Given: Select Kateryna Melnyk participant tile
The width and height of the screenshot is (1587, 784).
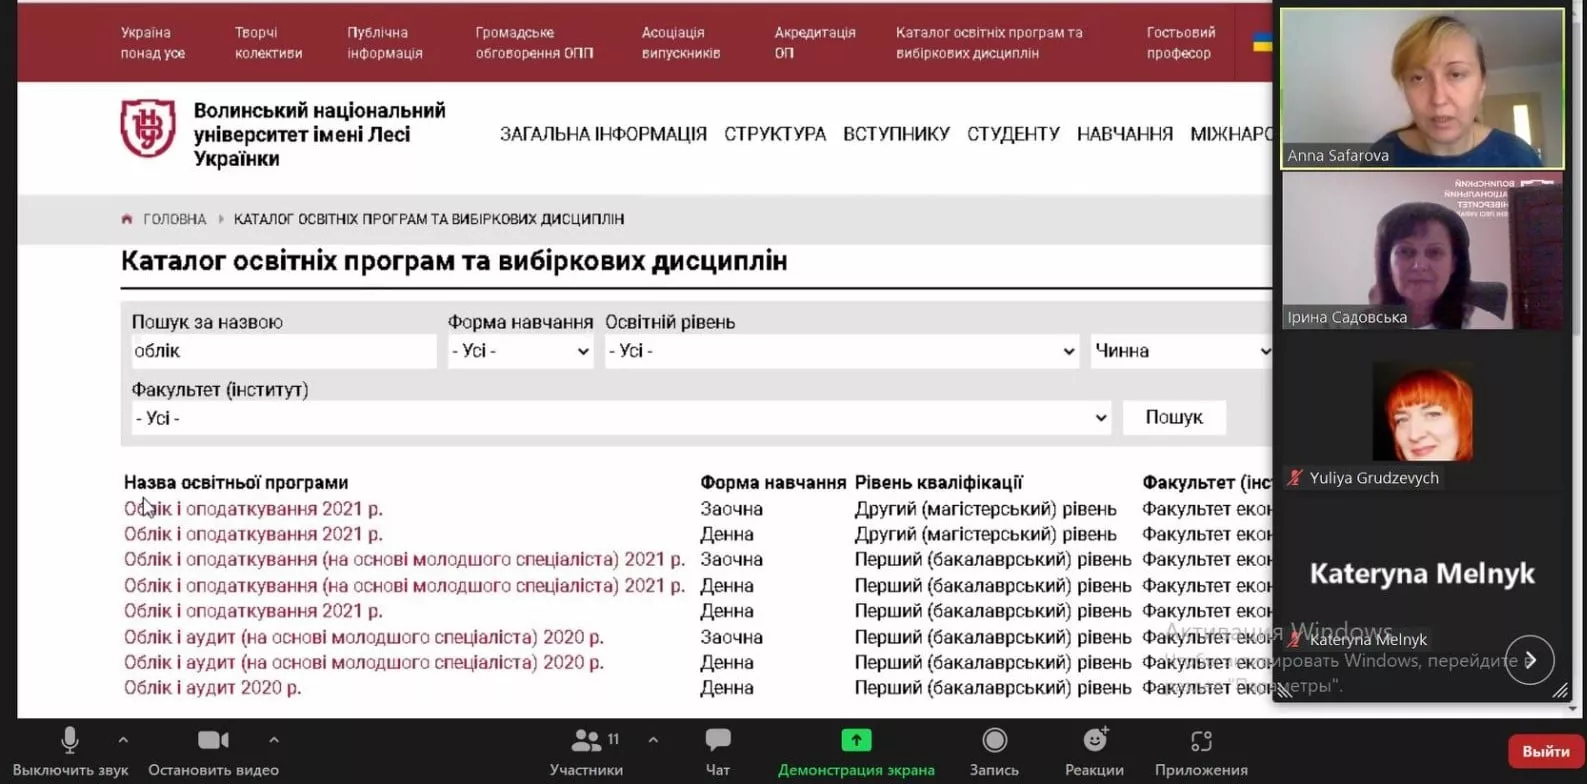Looking at the screenshot, I should (x=1422, y=574).
